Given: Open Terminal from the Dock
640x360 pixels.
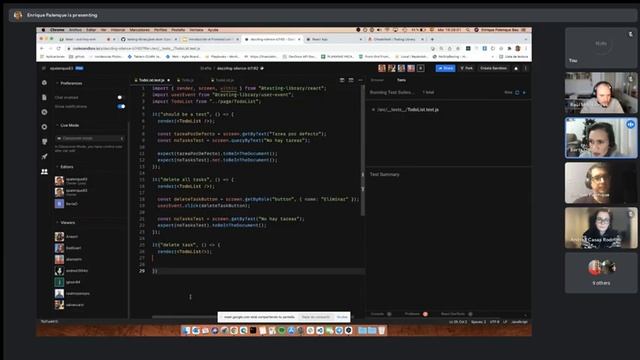Looking at the screenshot, I should click(253, 331).
